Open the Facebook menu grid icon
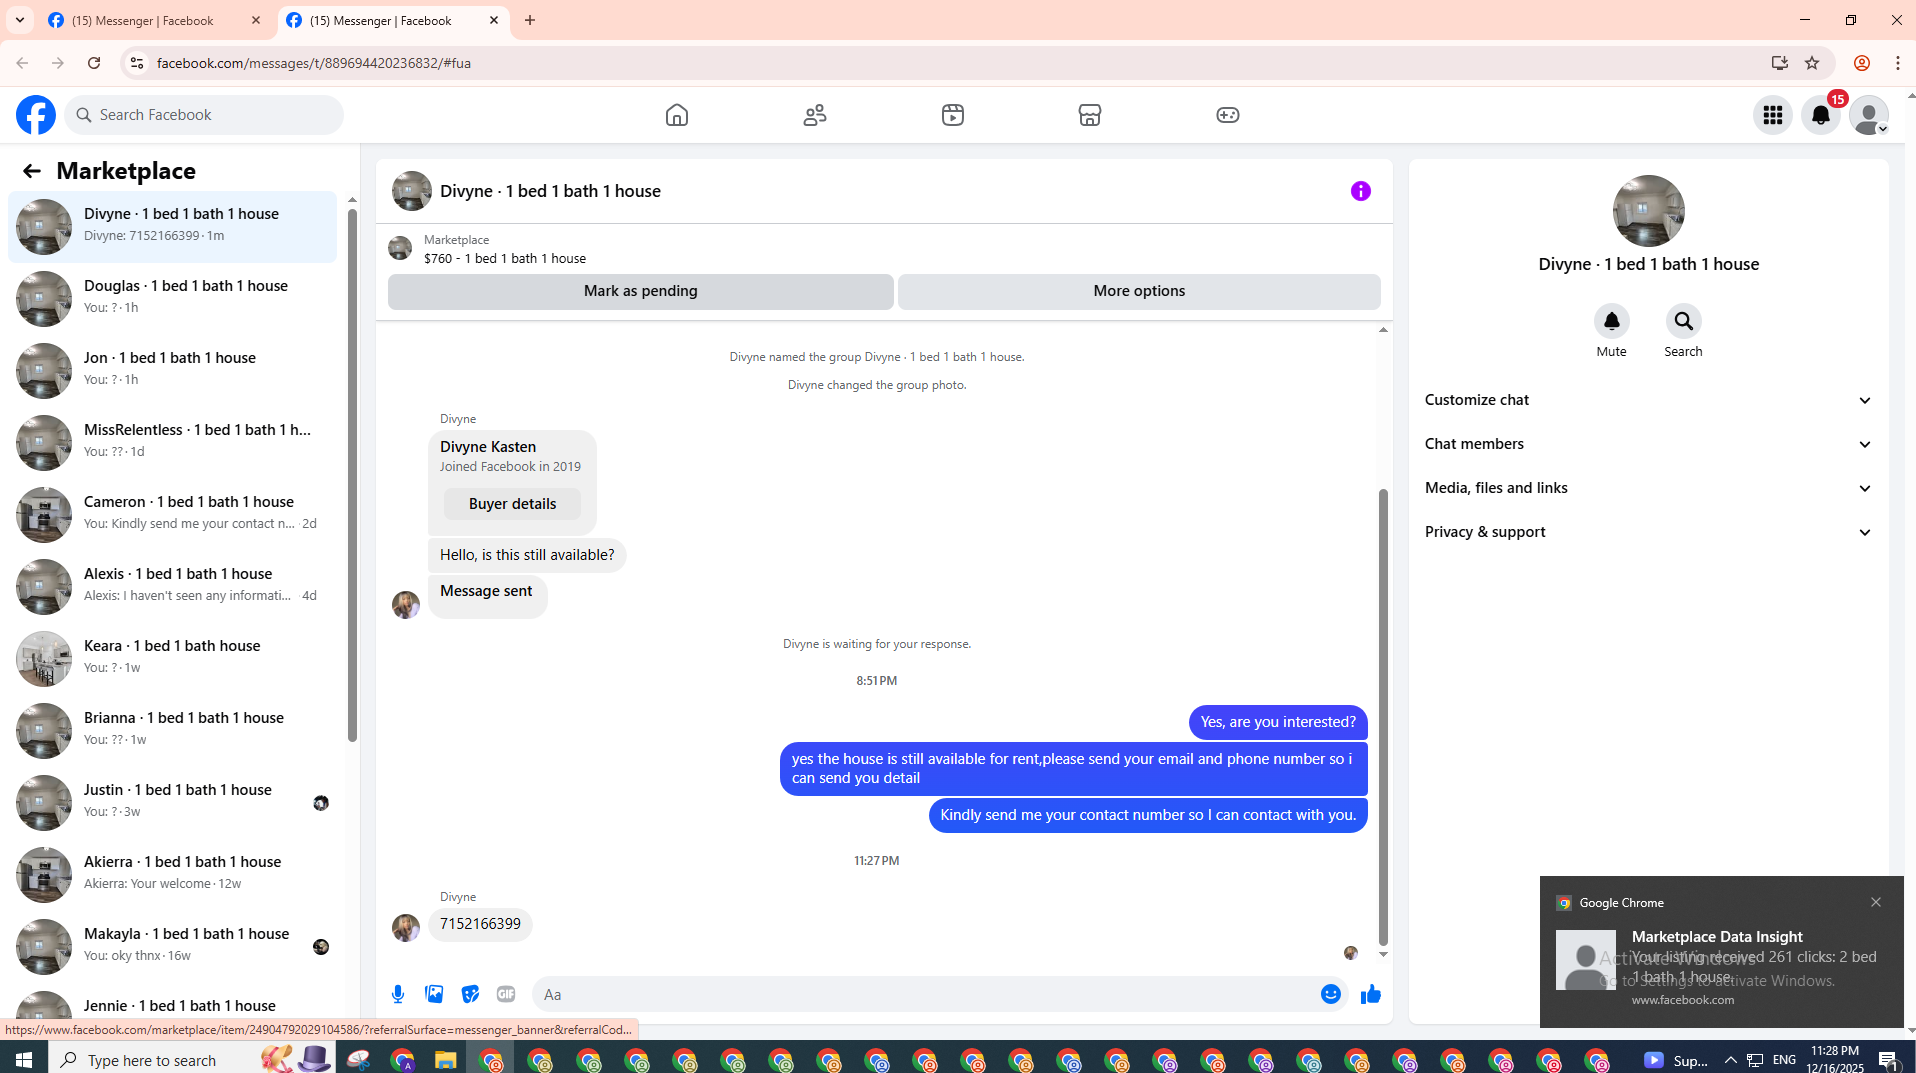This screenshot has width=1916, height=1073. coord(1773,115)
